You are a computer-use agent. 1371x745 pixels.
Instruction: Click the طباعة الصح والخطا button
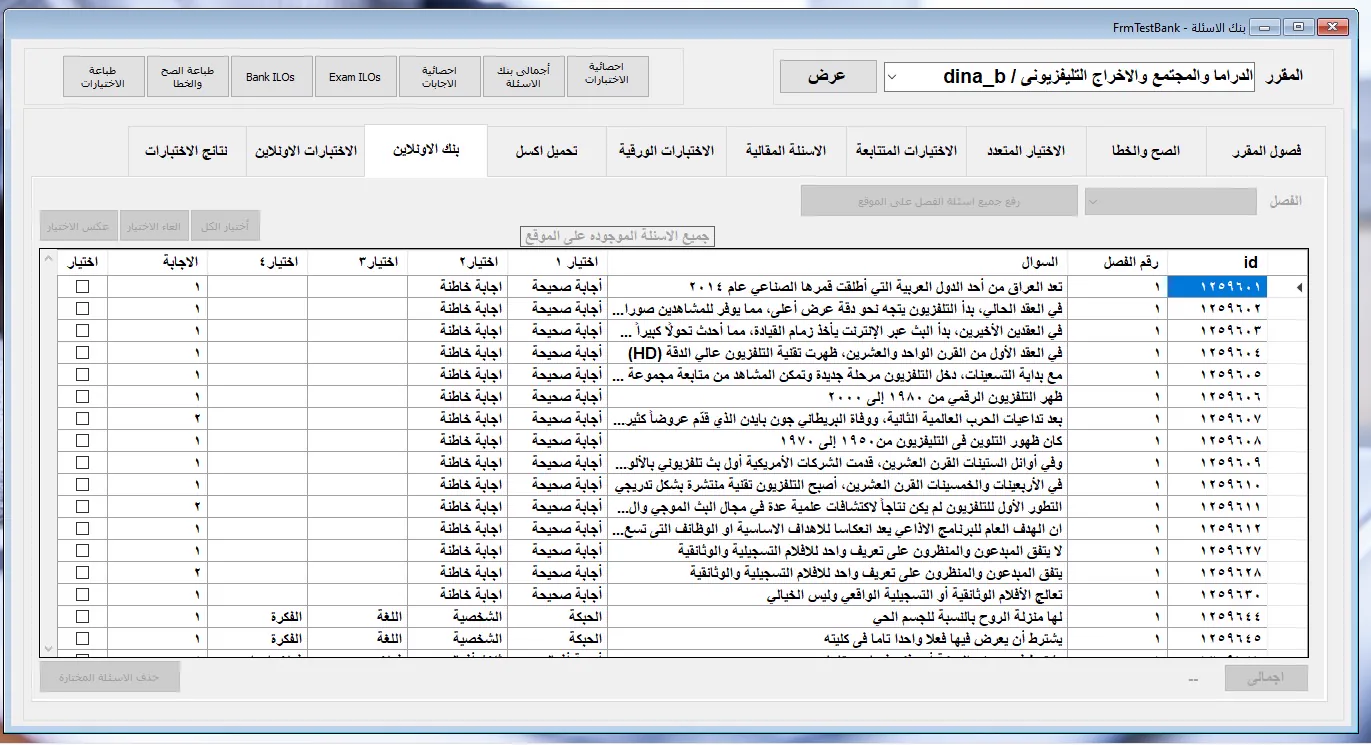pos(187,77)
